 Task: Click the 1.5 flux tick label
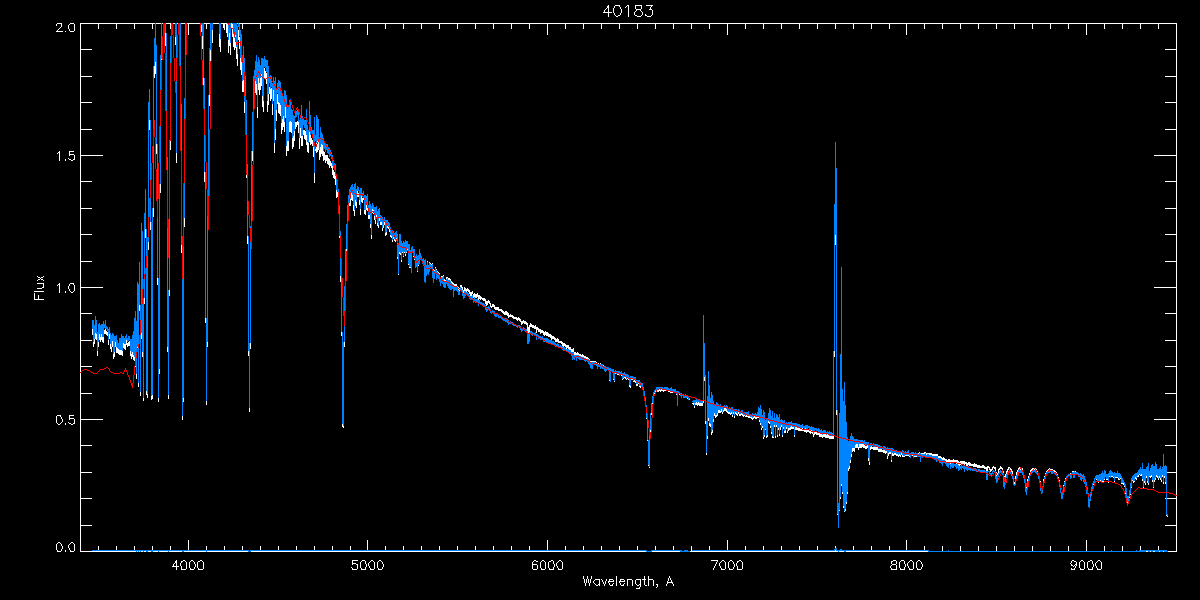tap(63, 157)
